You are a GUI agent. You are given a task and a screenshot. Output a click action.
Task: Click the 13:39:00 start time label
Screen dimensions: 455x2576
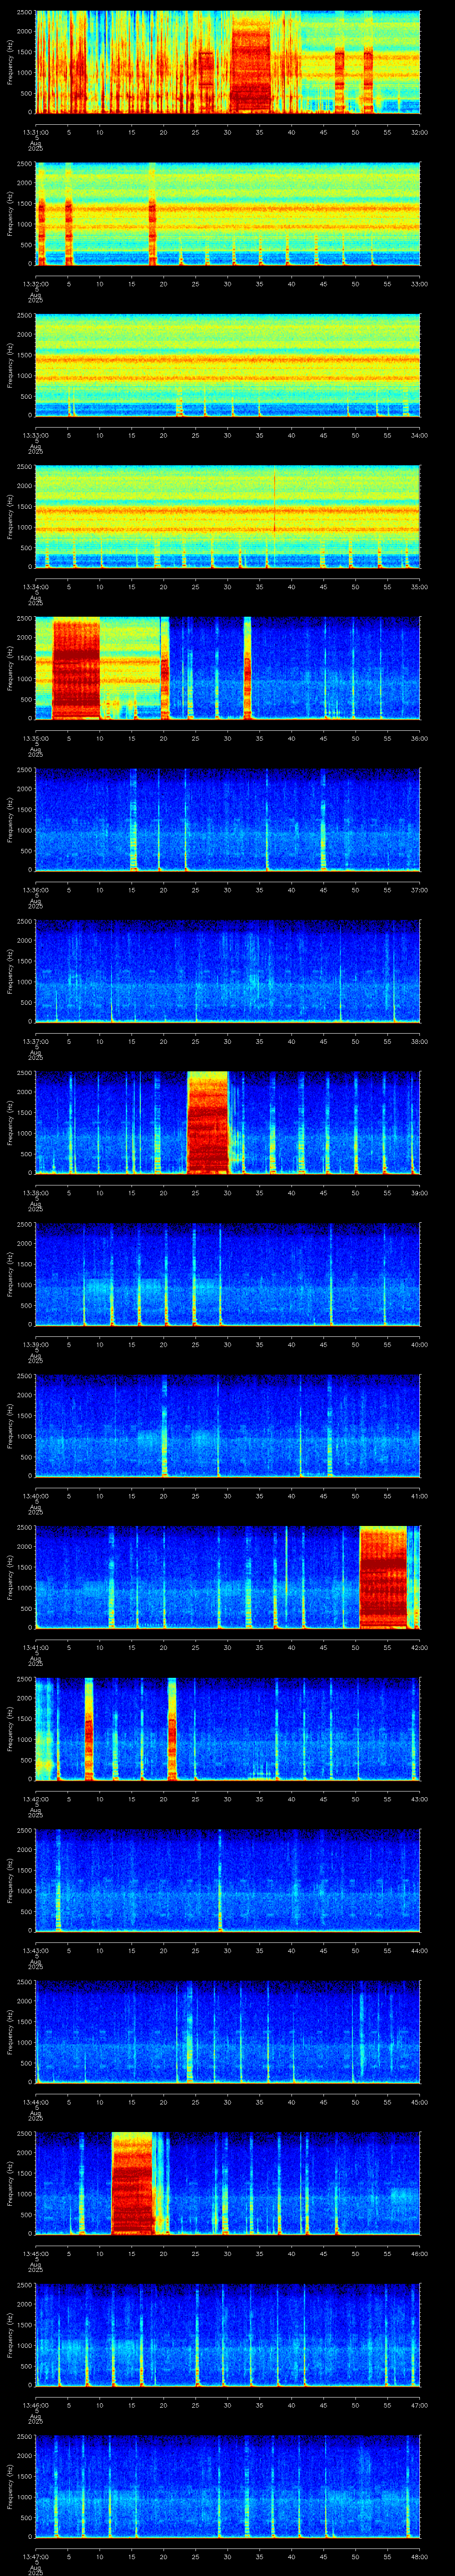coord(36,1344)
